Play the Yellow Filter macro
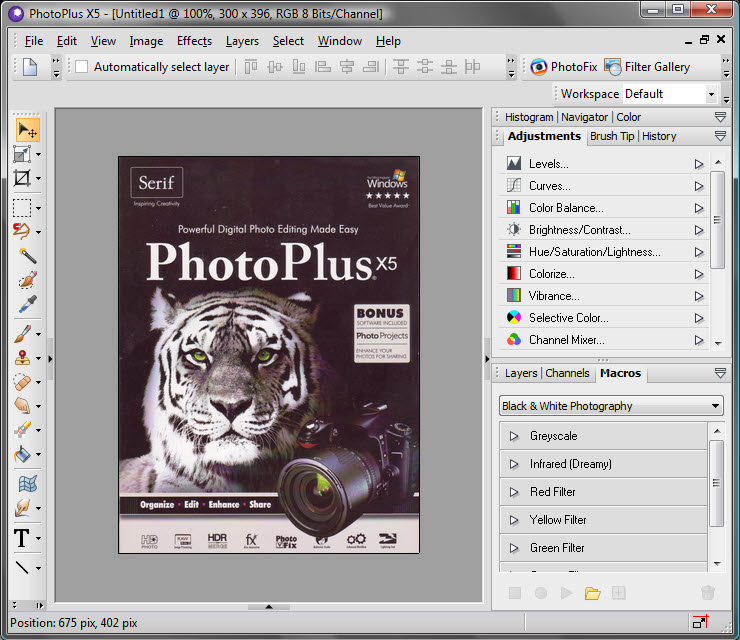The image size is (740, 640). [x=514, y=520]
